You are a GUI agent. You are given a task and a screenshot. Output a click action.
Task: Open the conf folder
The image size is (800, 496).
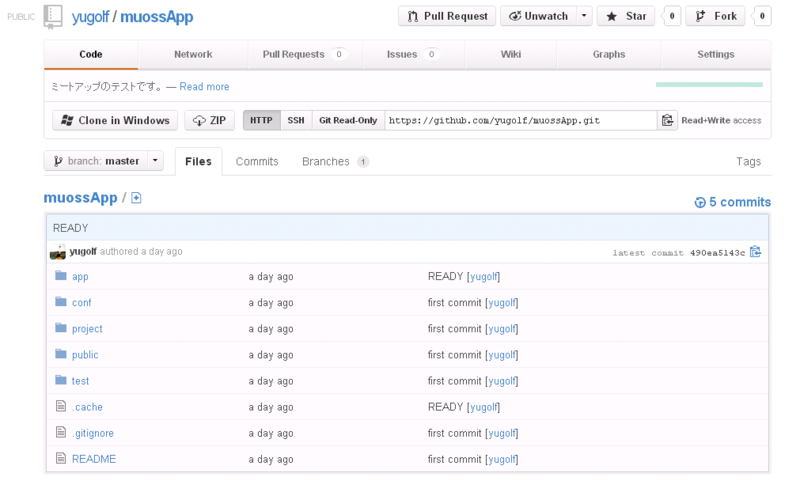pyautogui.click(x=82, y=303)
